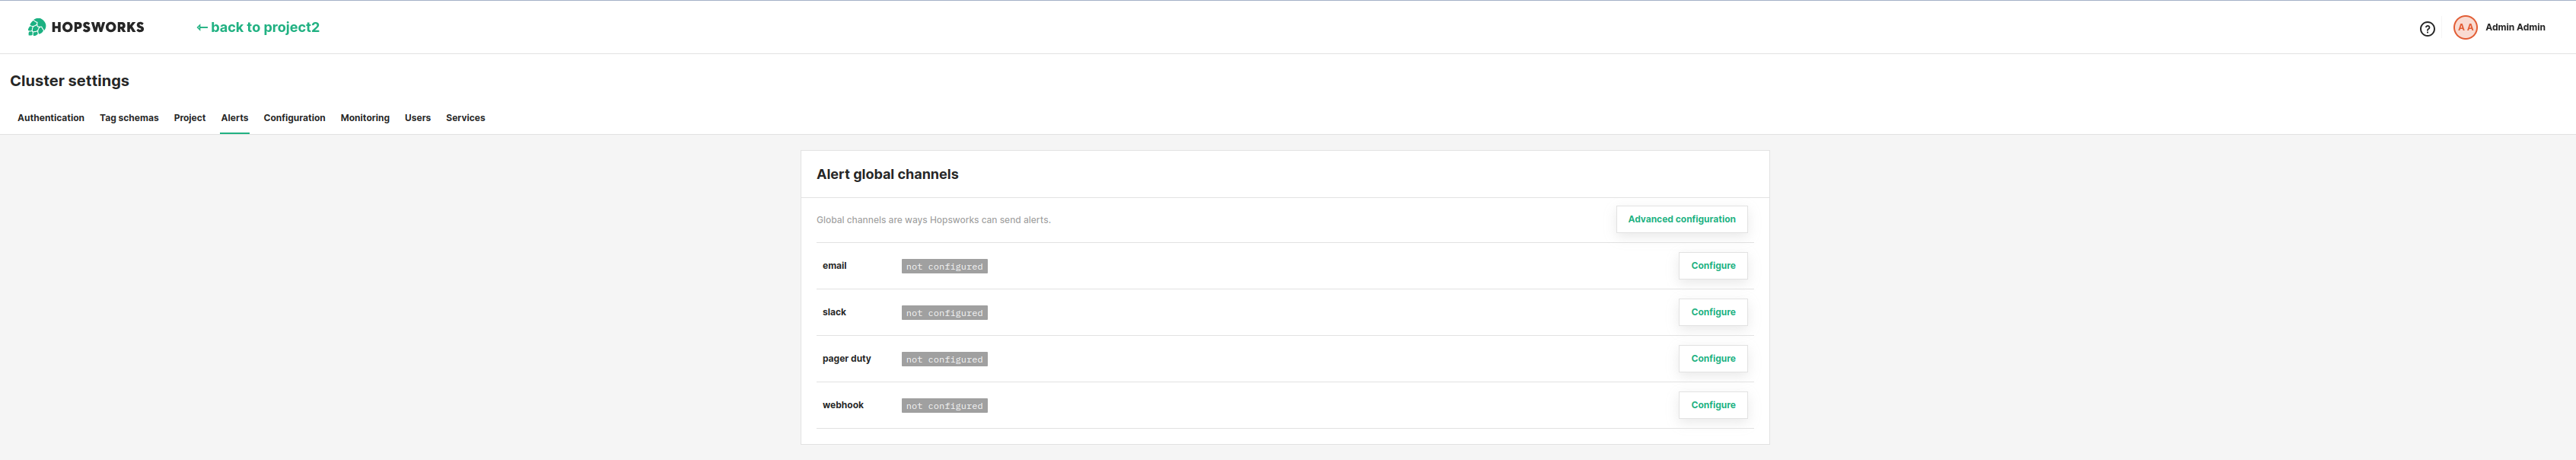The image size is (2576, 460).
Task: Switch to the Project tab
Action: 189,117
